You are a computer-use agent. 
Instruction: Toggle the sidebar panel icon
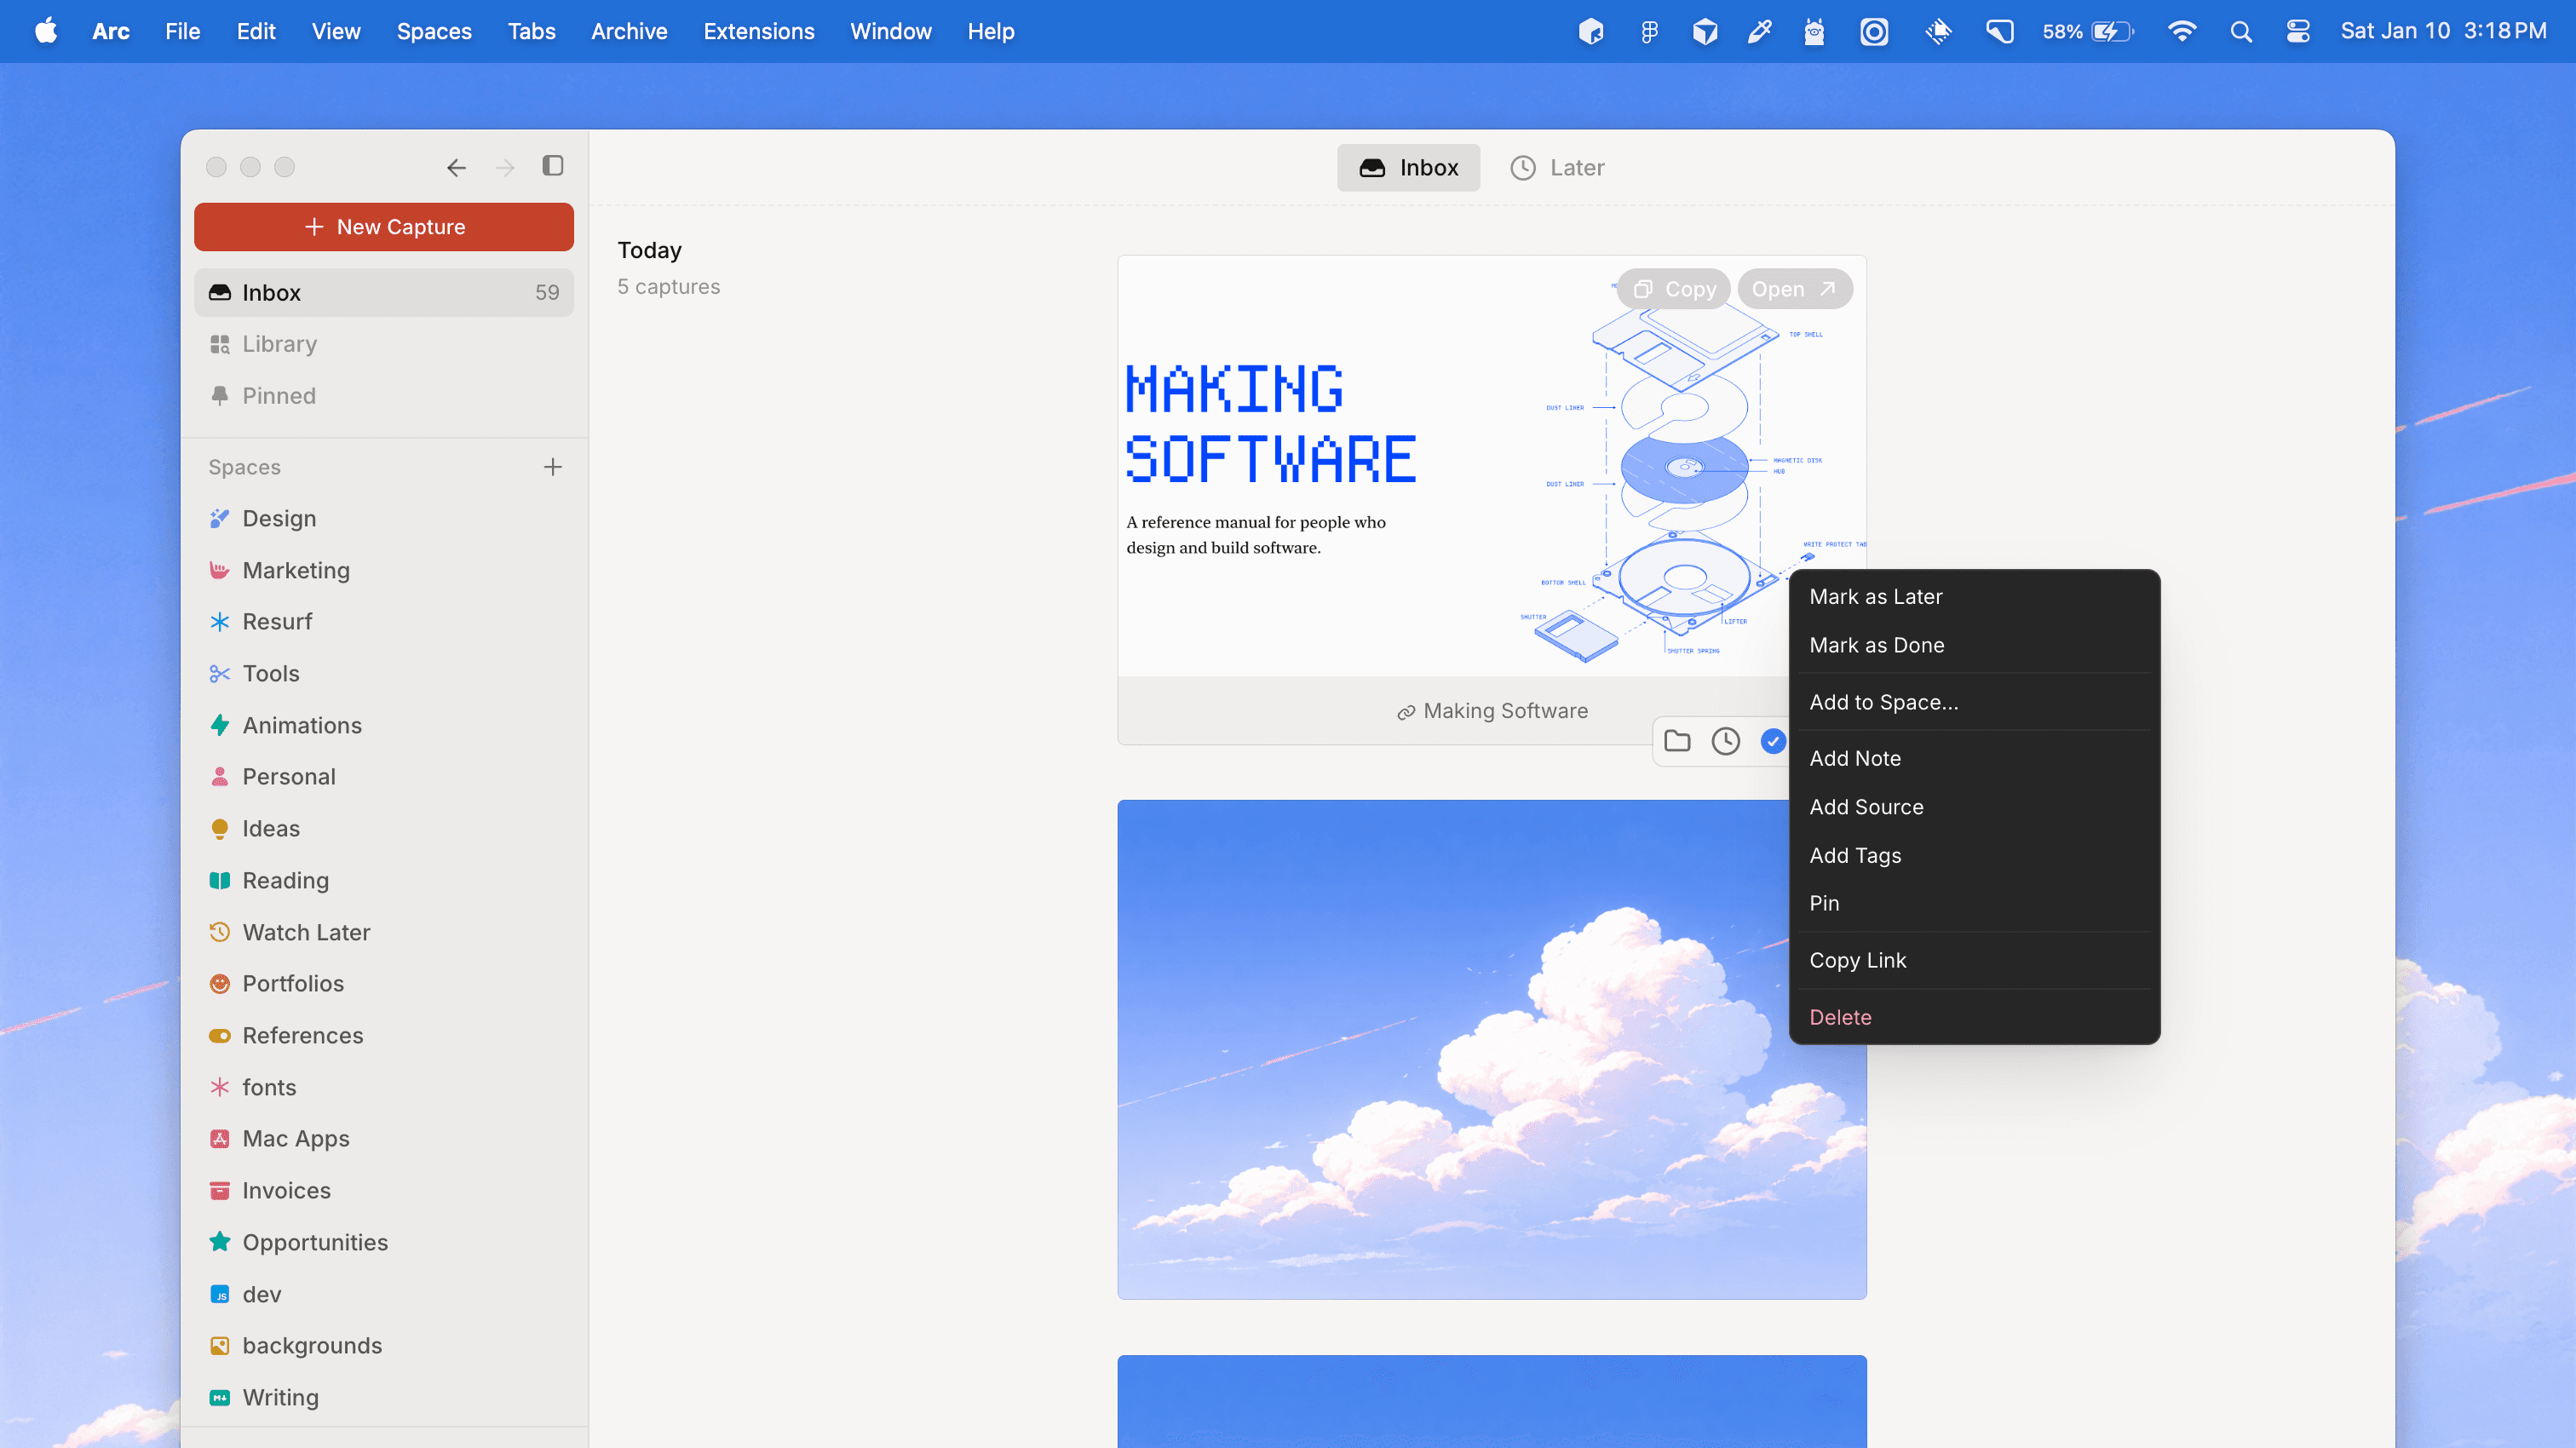point(552,166)
